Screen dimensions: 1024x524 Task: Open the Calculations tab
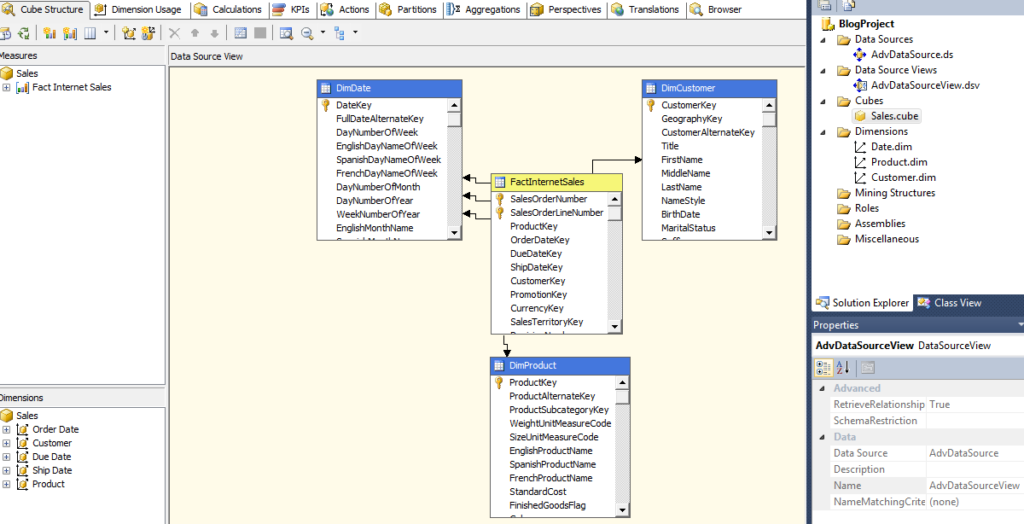229,9
